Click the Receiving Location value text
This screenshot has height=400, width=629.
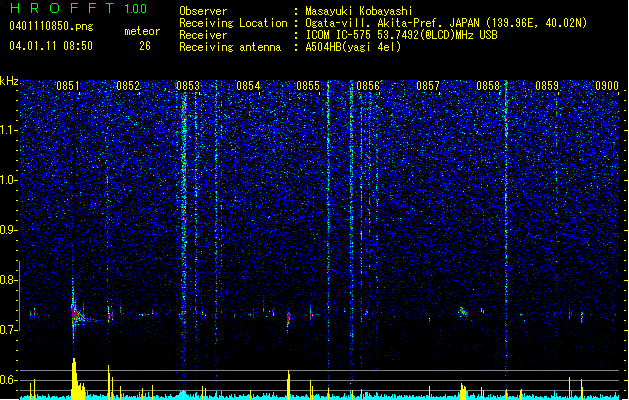[446, 23]
